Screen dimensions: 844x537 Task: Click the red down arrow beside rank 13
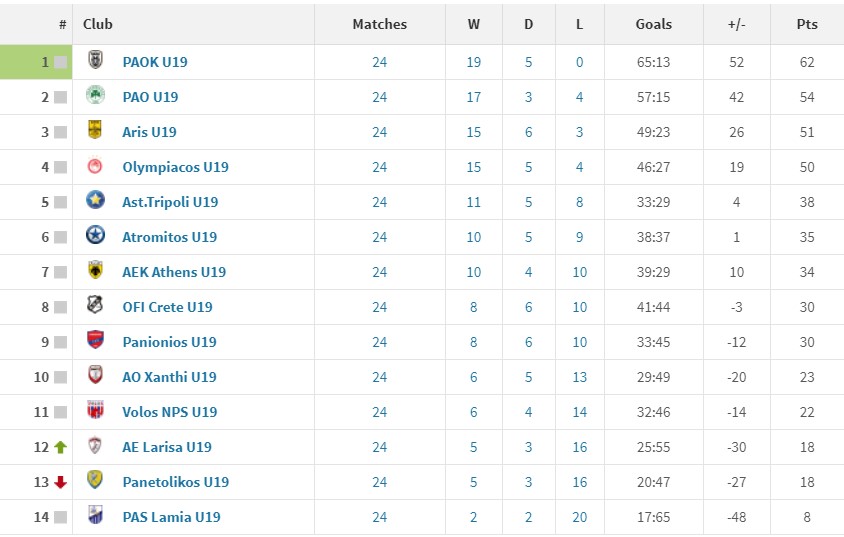(60, 482)
